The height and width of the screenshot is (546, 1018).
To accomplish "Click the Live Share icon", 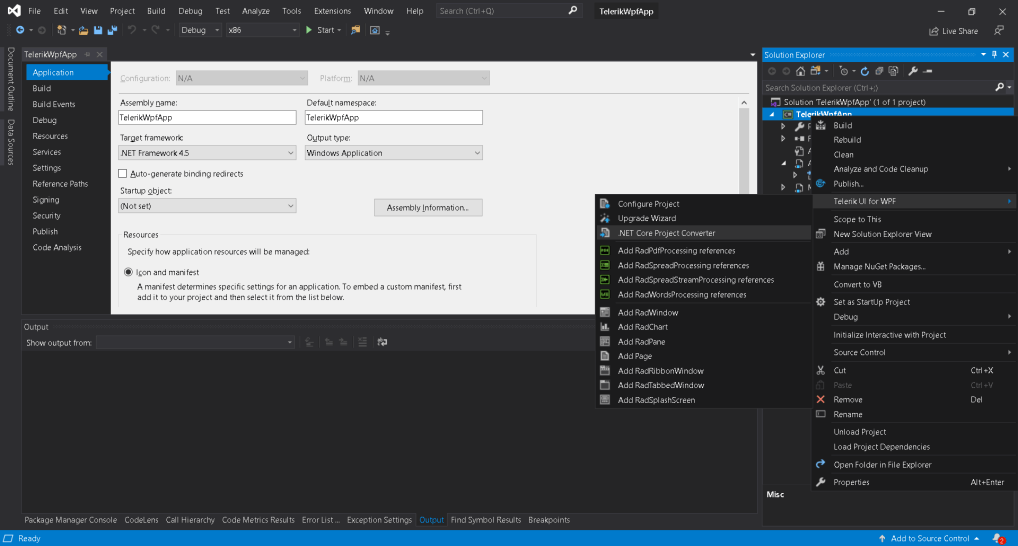I will pos(934,31).
